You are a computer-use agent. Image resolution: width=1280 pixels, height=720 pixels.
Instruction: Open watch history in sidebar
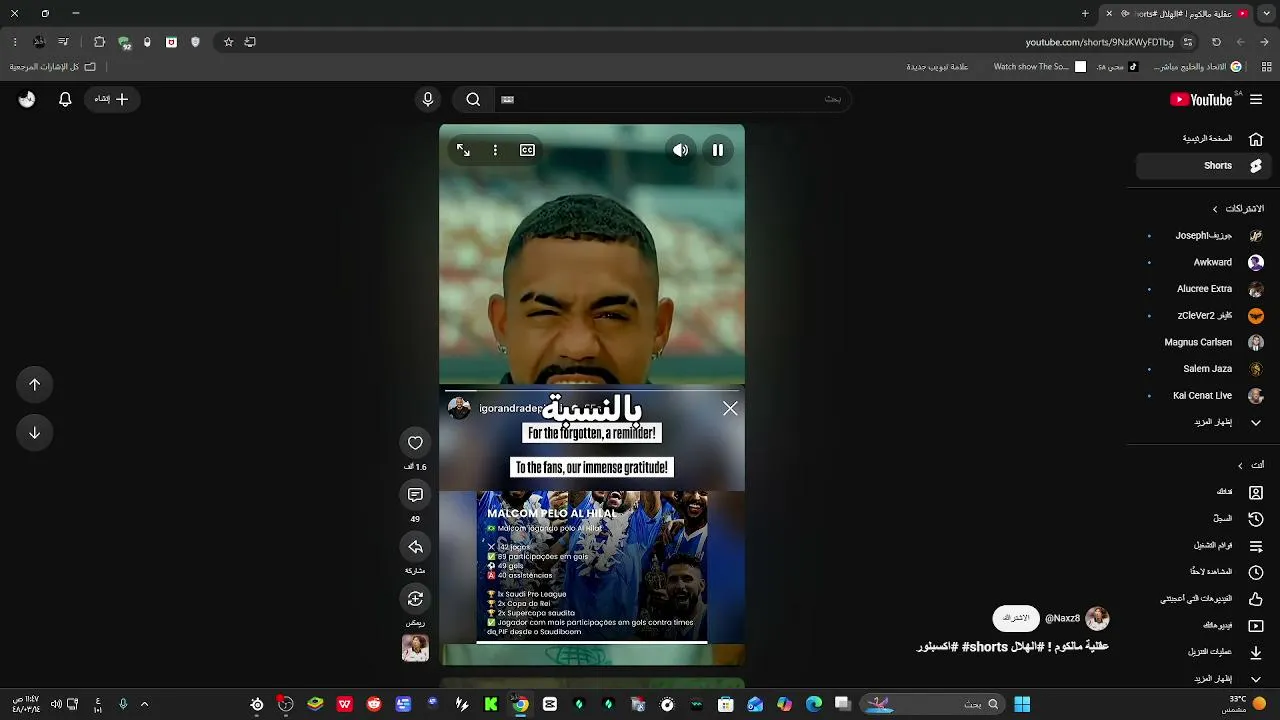1202,519
